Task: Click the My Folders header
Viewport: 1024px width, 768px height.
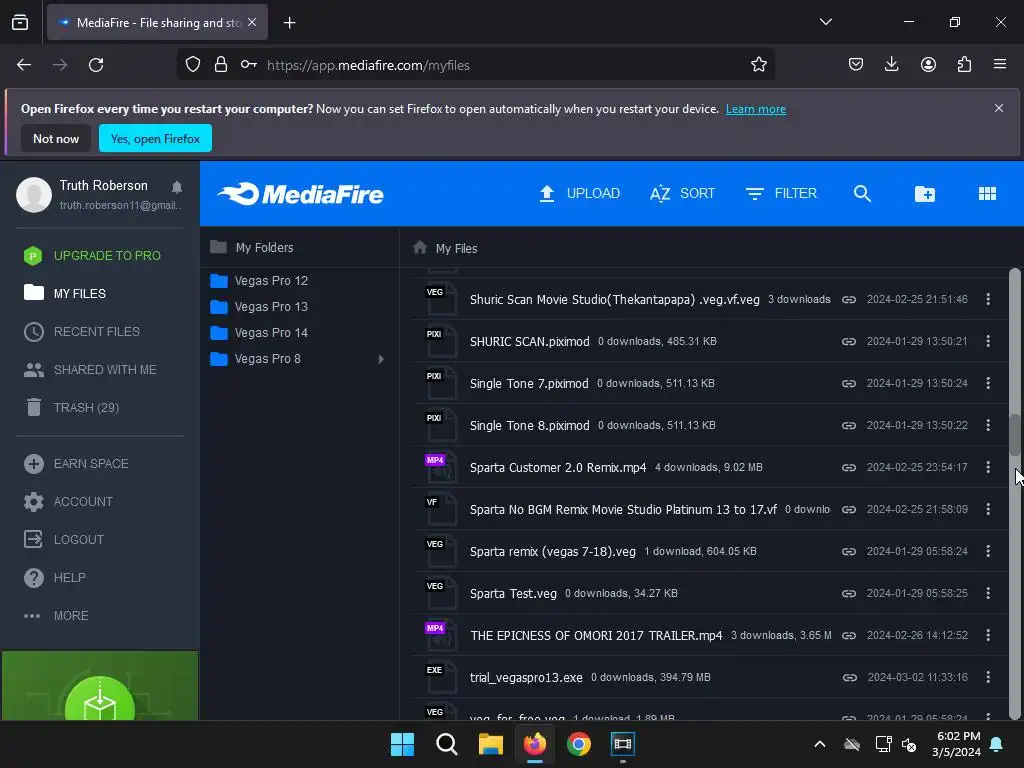Action: click(264, 248)
